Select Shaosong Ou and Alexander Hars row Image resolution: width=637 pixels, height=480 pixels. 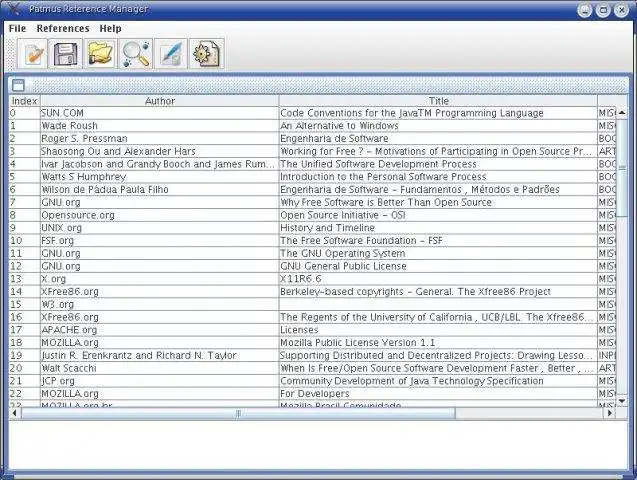click(x=160, y=151)
